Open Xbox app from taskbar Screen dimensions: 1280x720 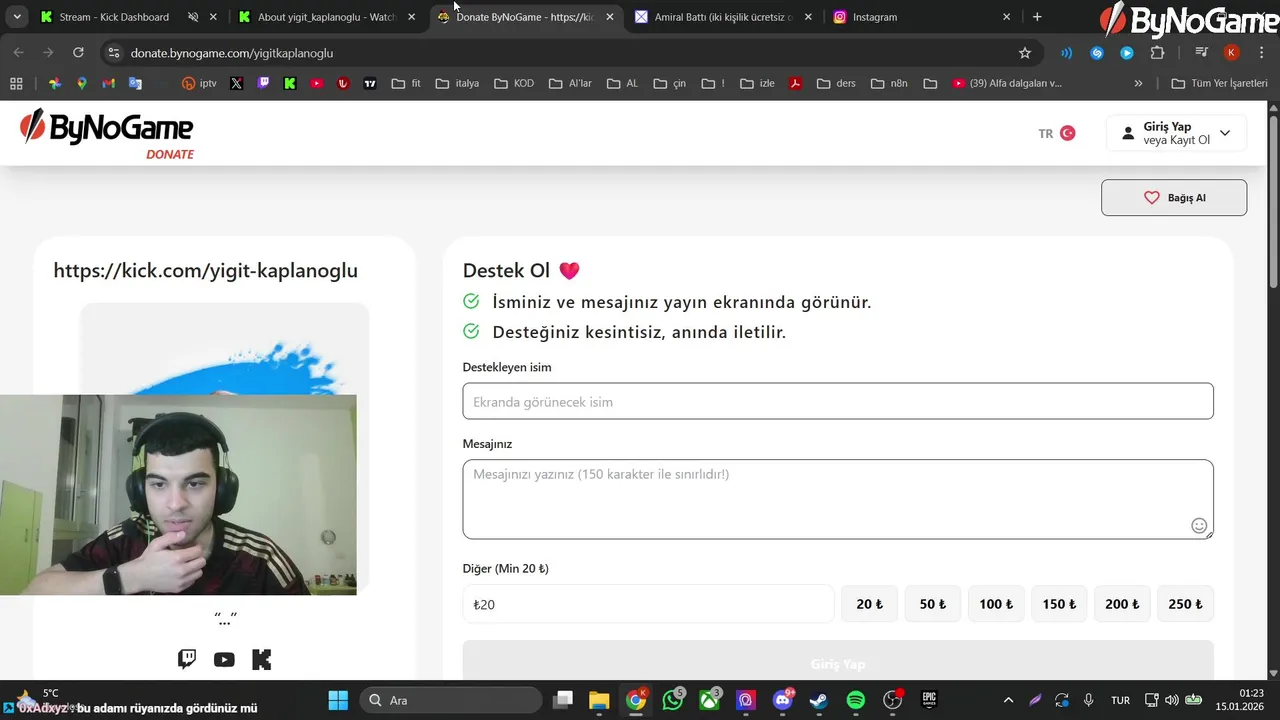[x=710, y=700]
